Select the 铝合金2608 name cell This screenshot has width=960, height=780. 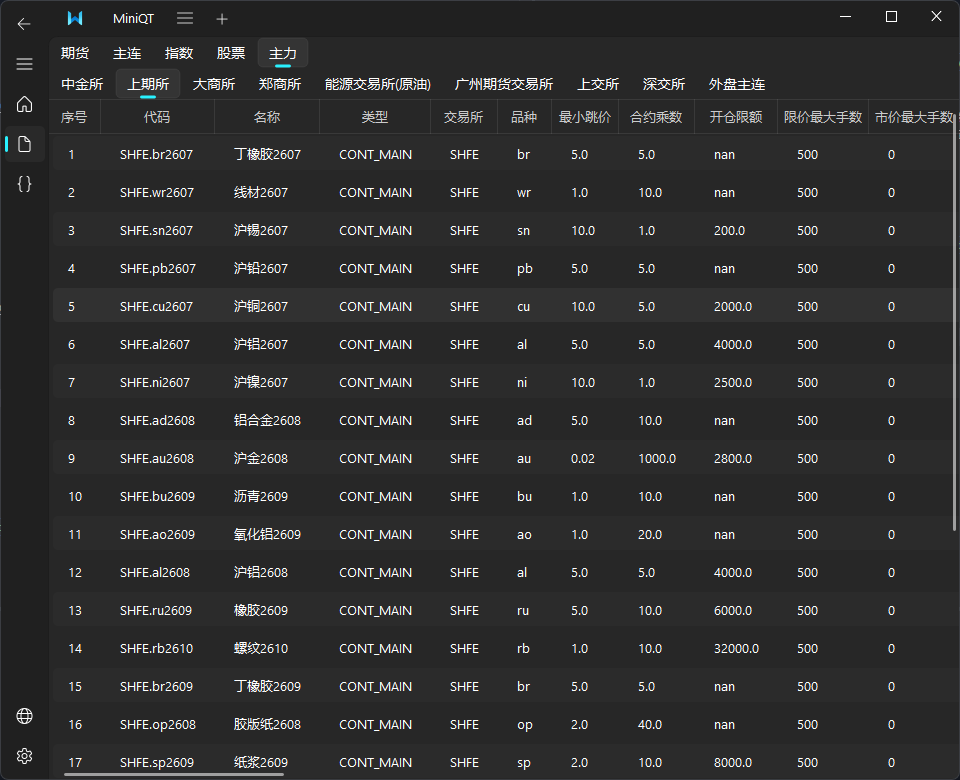[x=268, y=420]
